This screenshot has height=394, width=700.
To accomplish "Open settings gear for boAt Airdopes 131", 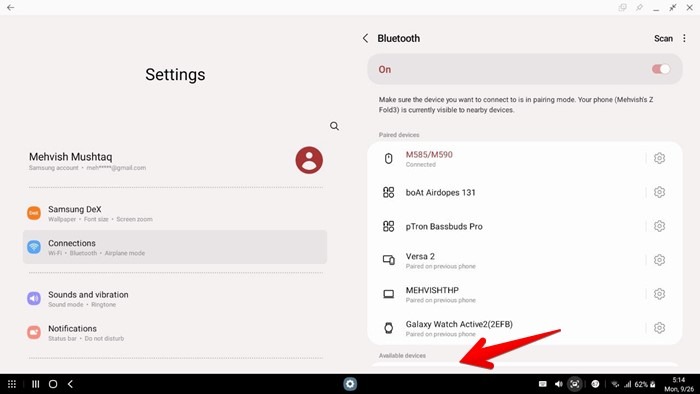I will pos(659,192).
